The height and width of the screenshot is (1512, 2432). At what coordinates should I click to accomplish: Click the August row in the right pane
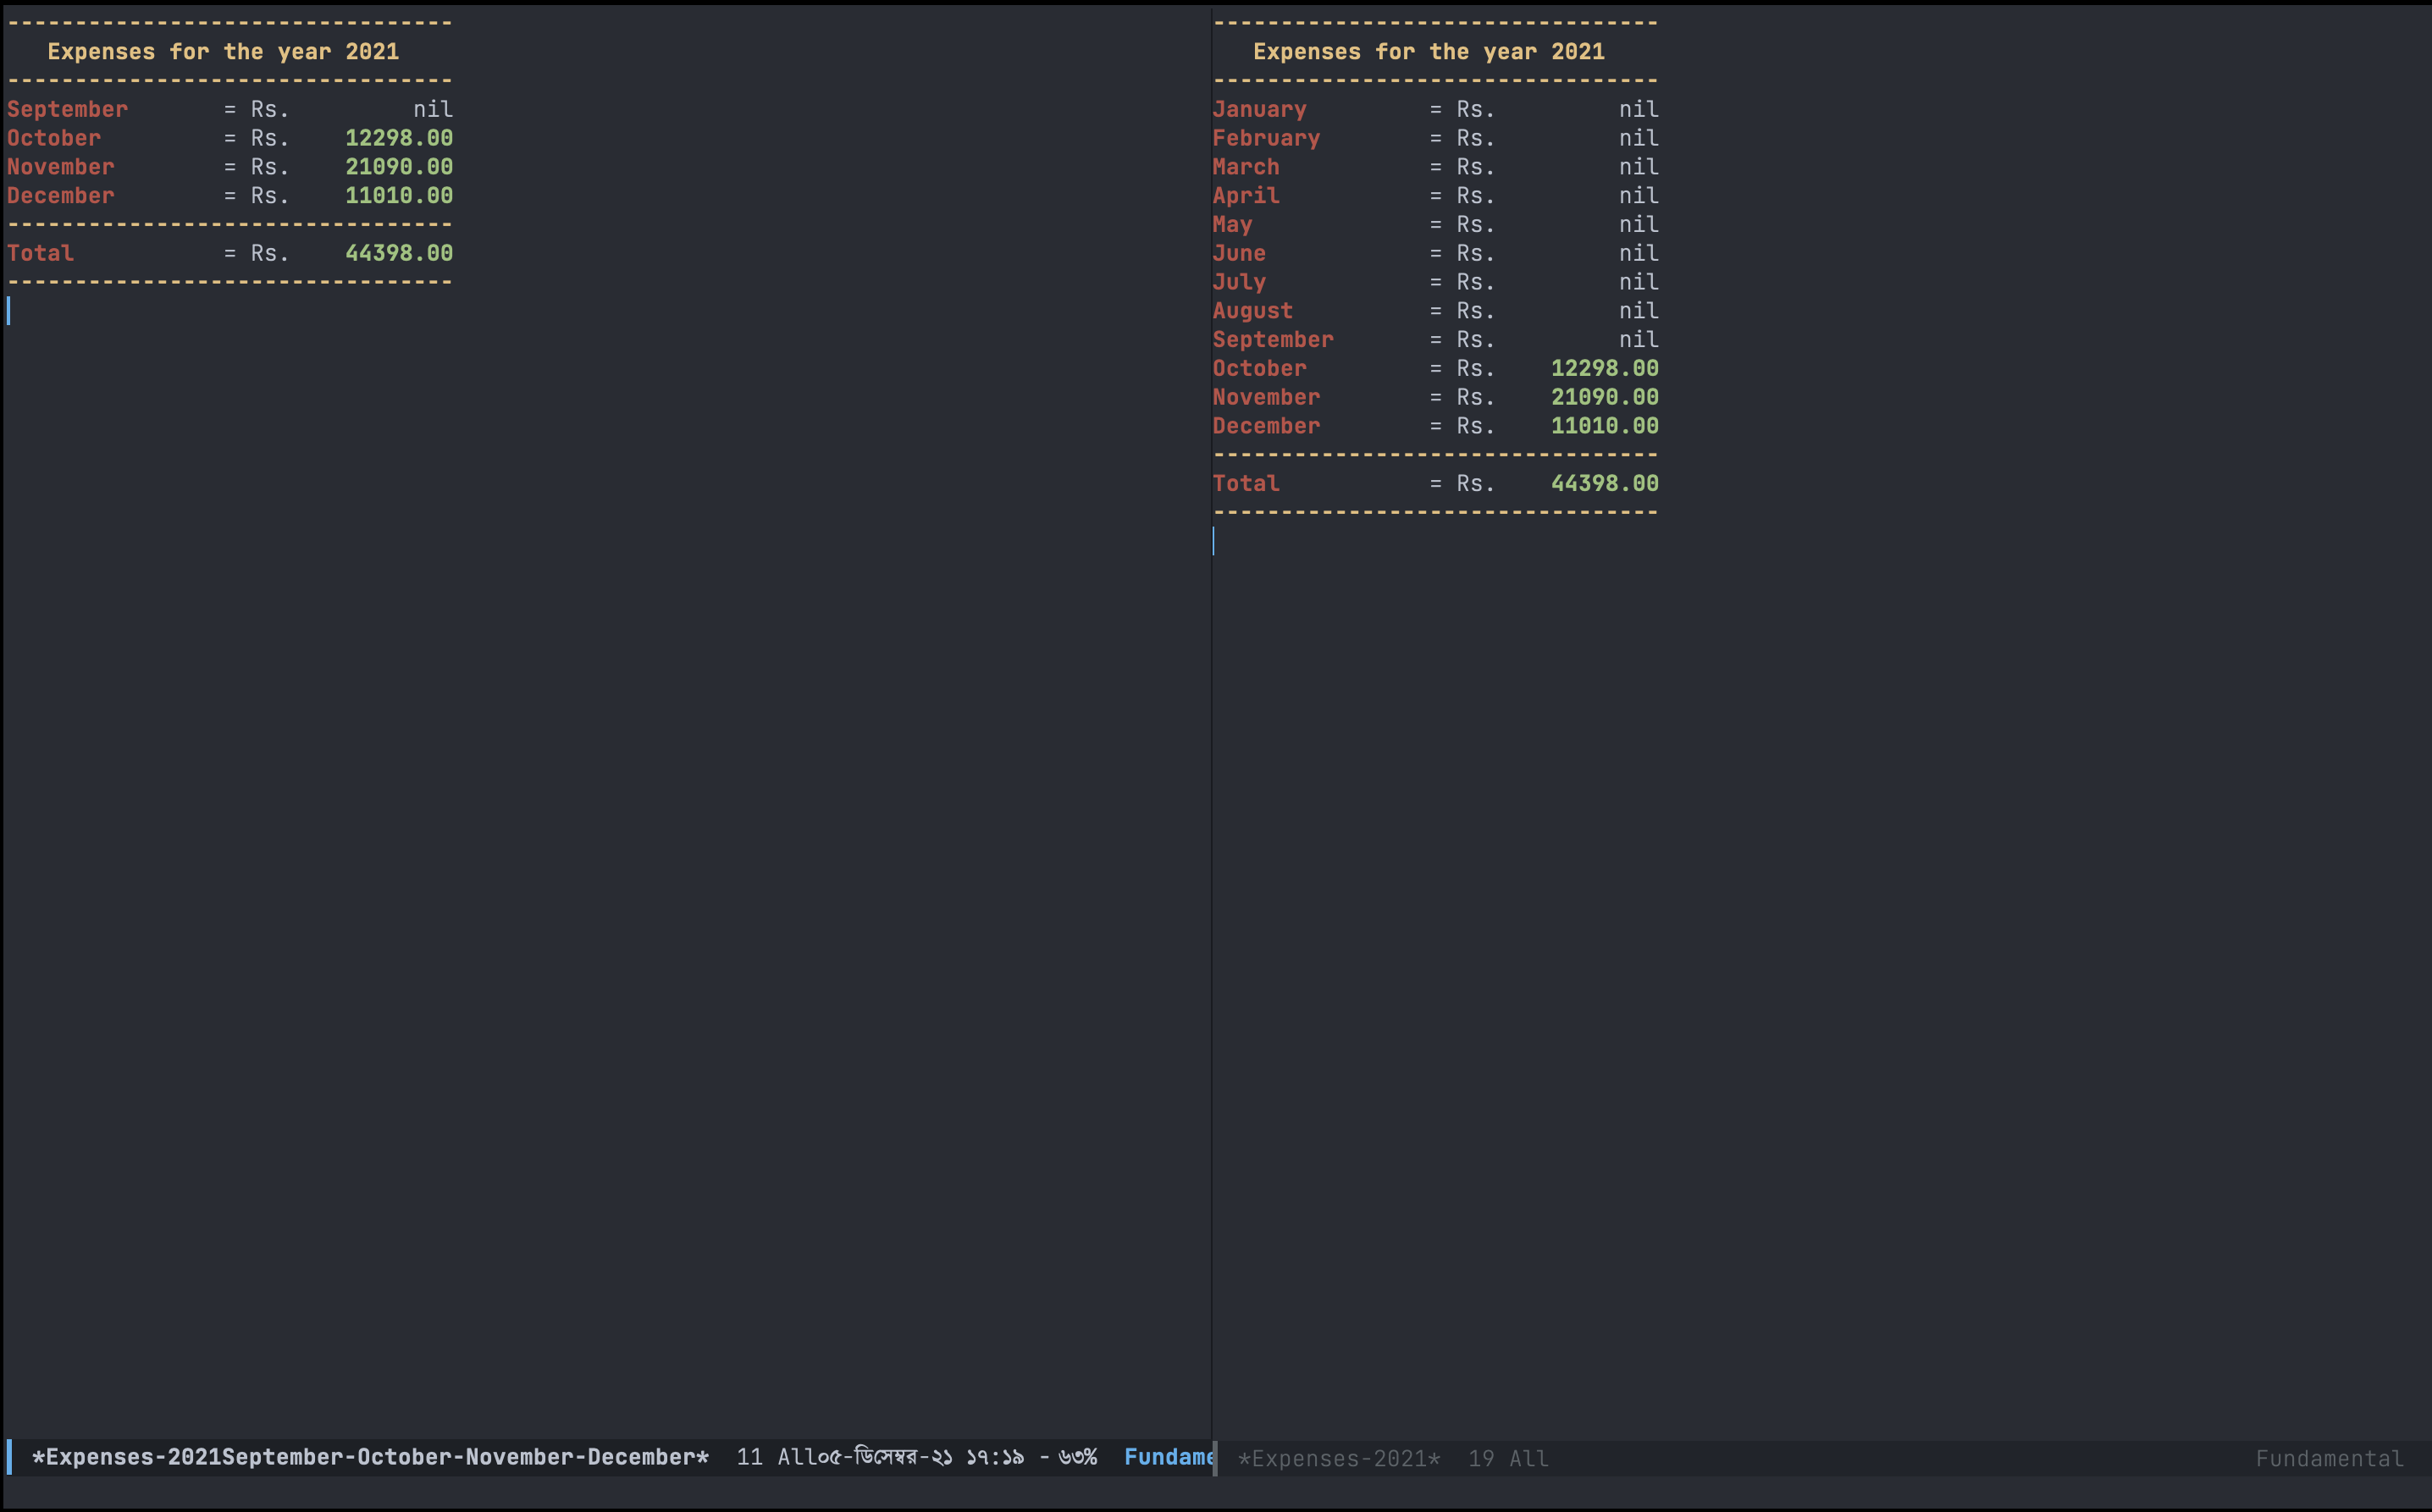[1252, 311]
